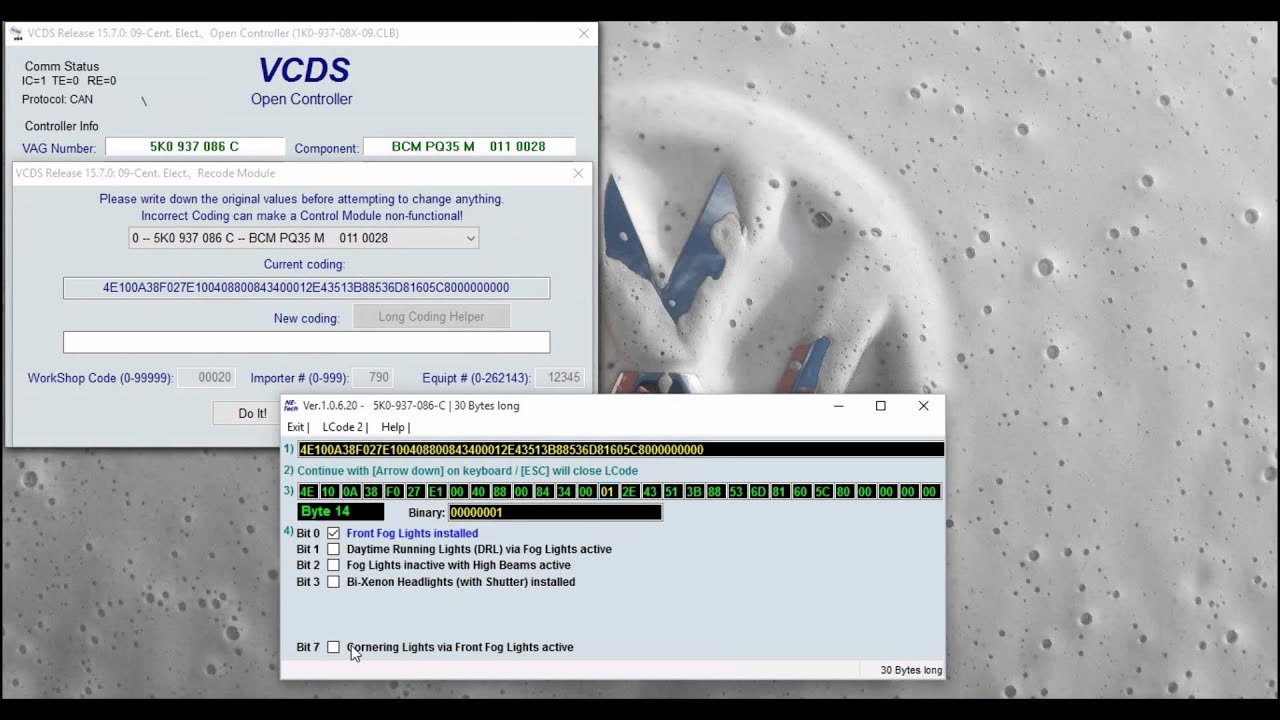
Task: Select byte cell 38
Action: pyautogui.click(x=372, y=491)
